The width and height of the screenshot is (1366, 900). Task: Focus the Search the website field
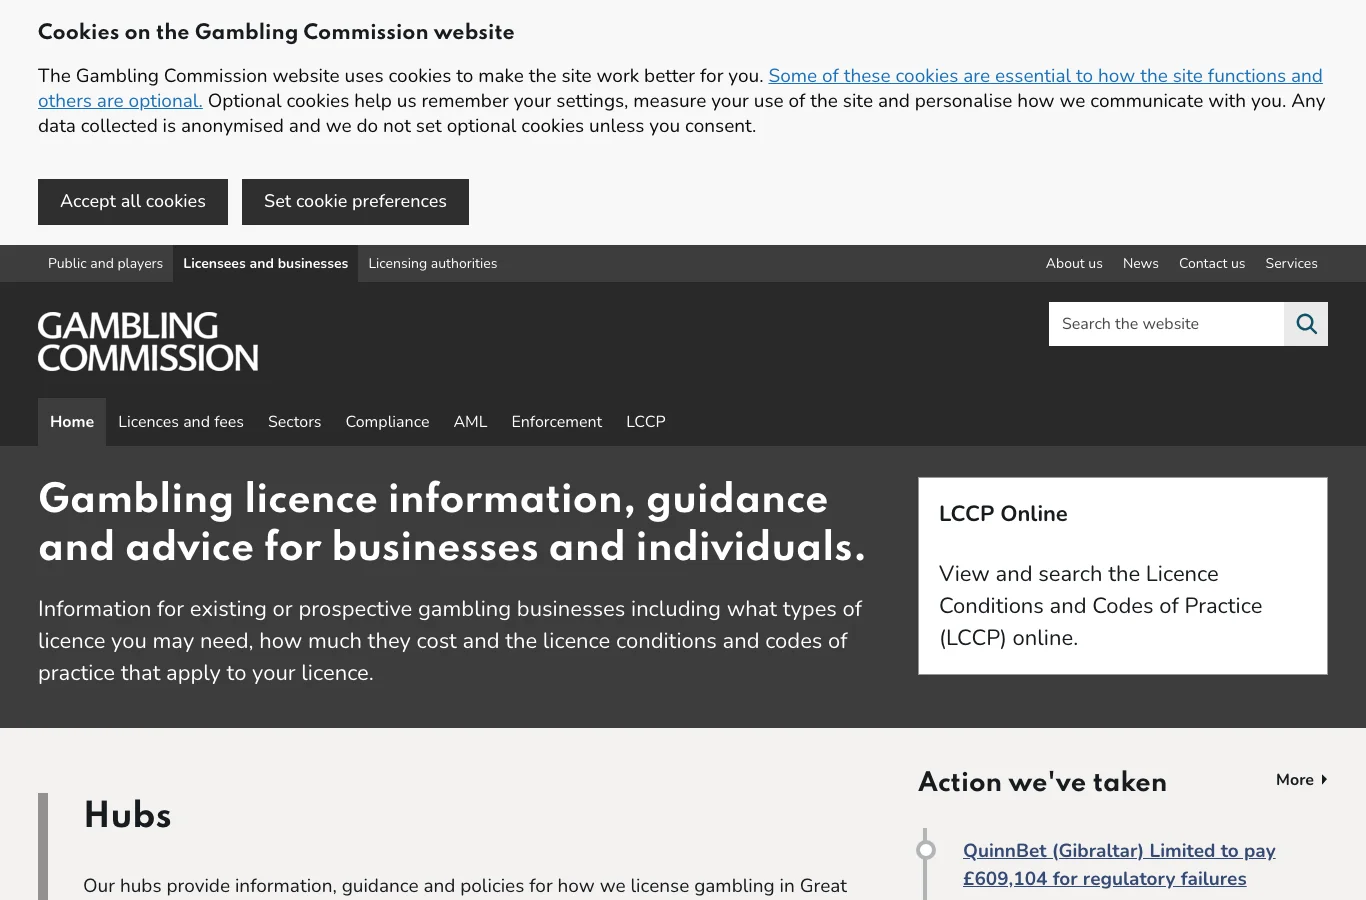pyautogui.click(x=1166, y=324)
